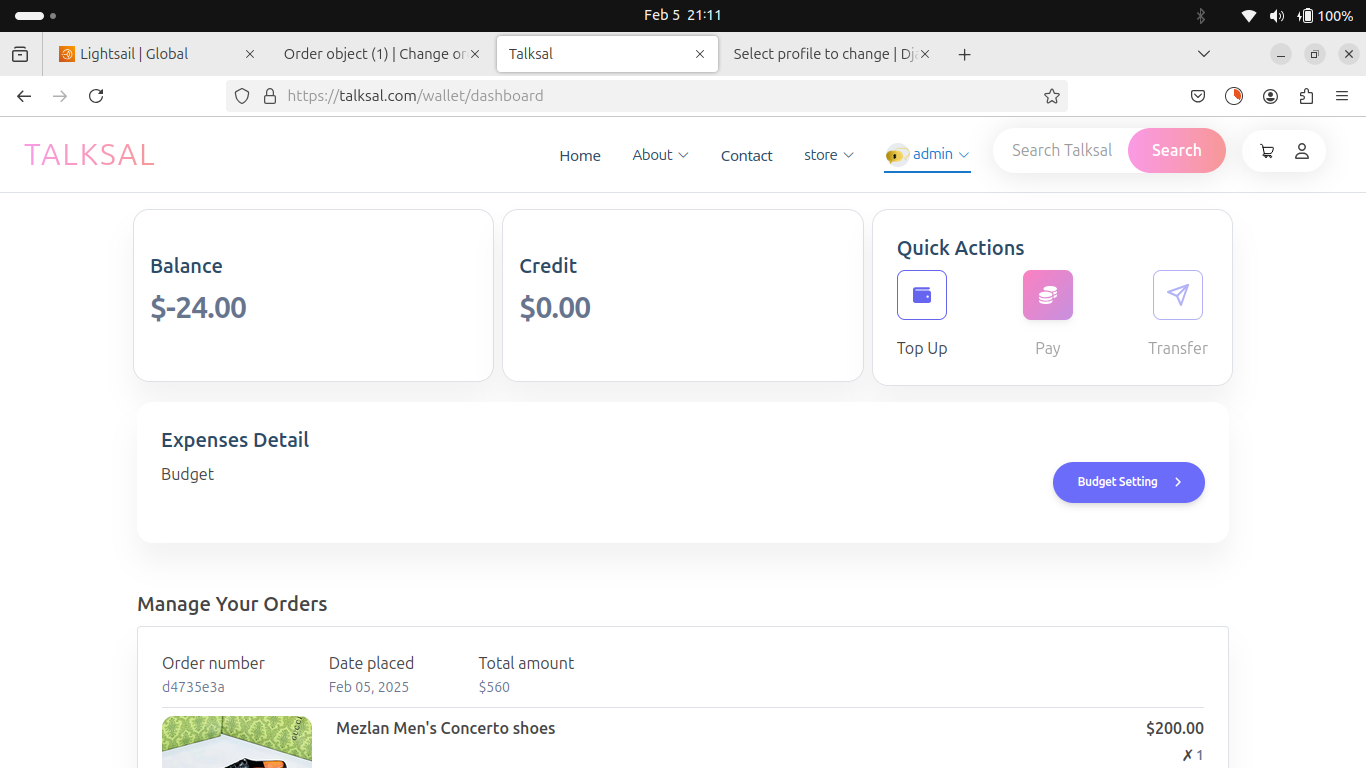This screenshot has height=768, width=1366.
Task: Open the Contact nav link
Action: click(747, 155)
